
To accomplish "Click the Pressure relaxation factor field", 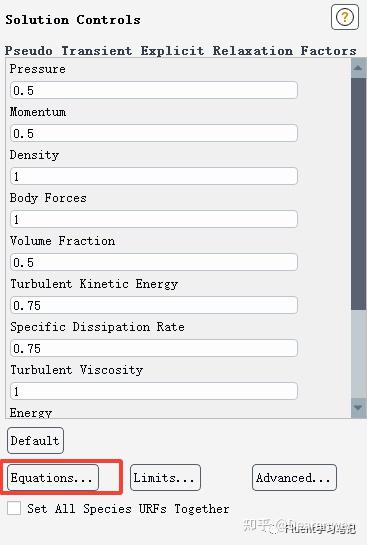I will (x=154, y=90).
